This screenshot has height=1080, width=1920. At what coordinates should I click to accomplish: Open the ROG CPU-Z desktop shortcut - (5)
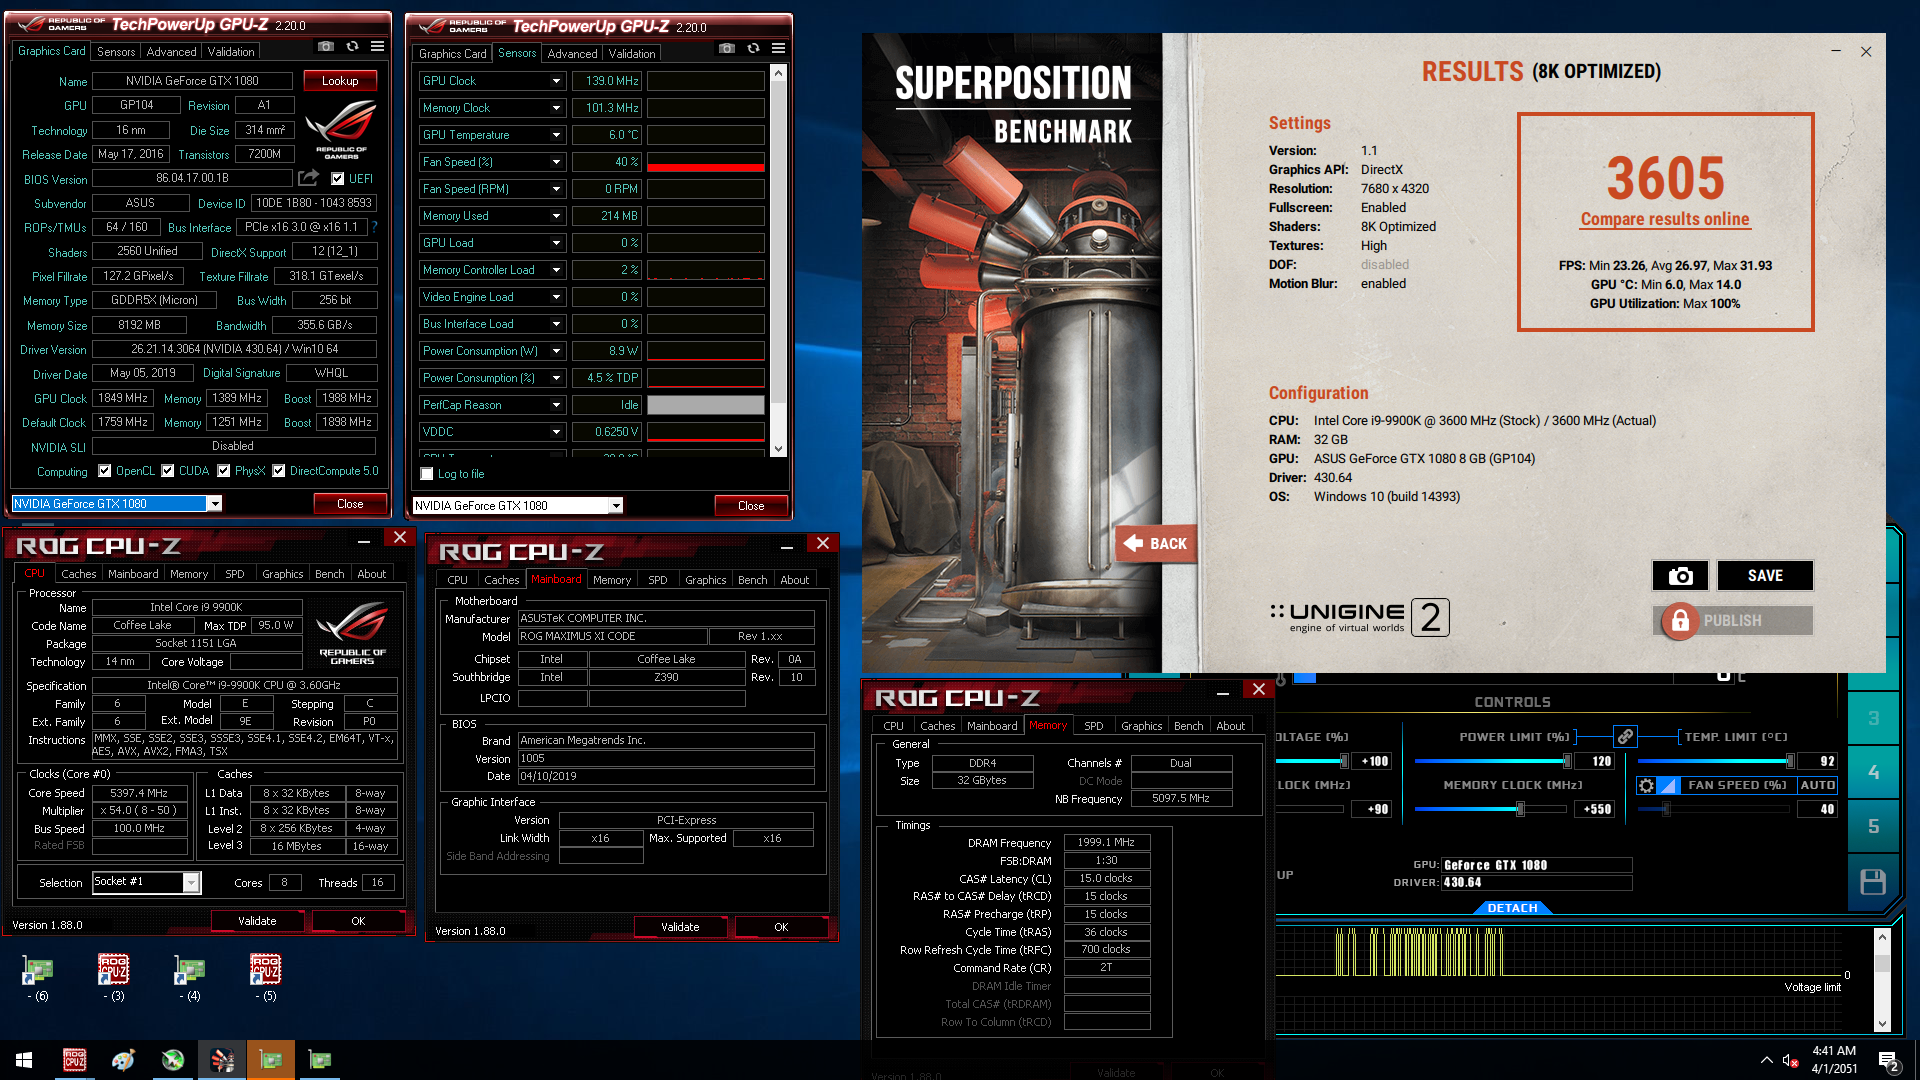pos(265,977)
